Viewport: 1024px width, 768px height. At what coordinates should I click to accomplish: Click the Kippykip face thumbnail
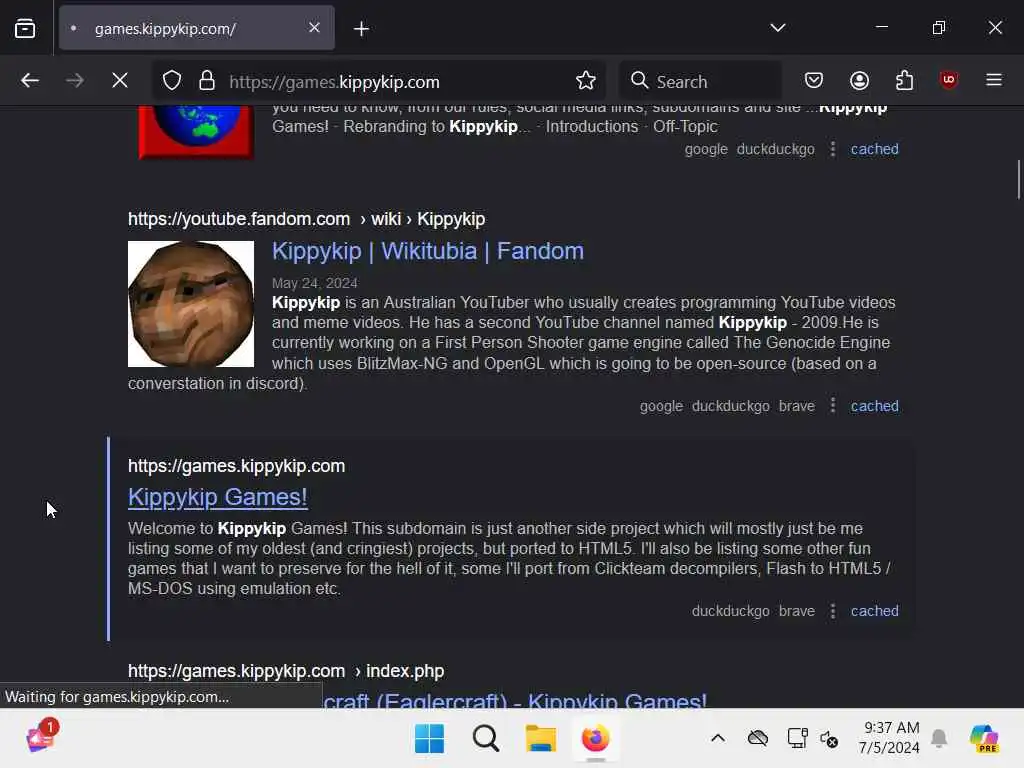click(x=191, y=304)
